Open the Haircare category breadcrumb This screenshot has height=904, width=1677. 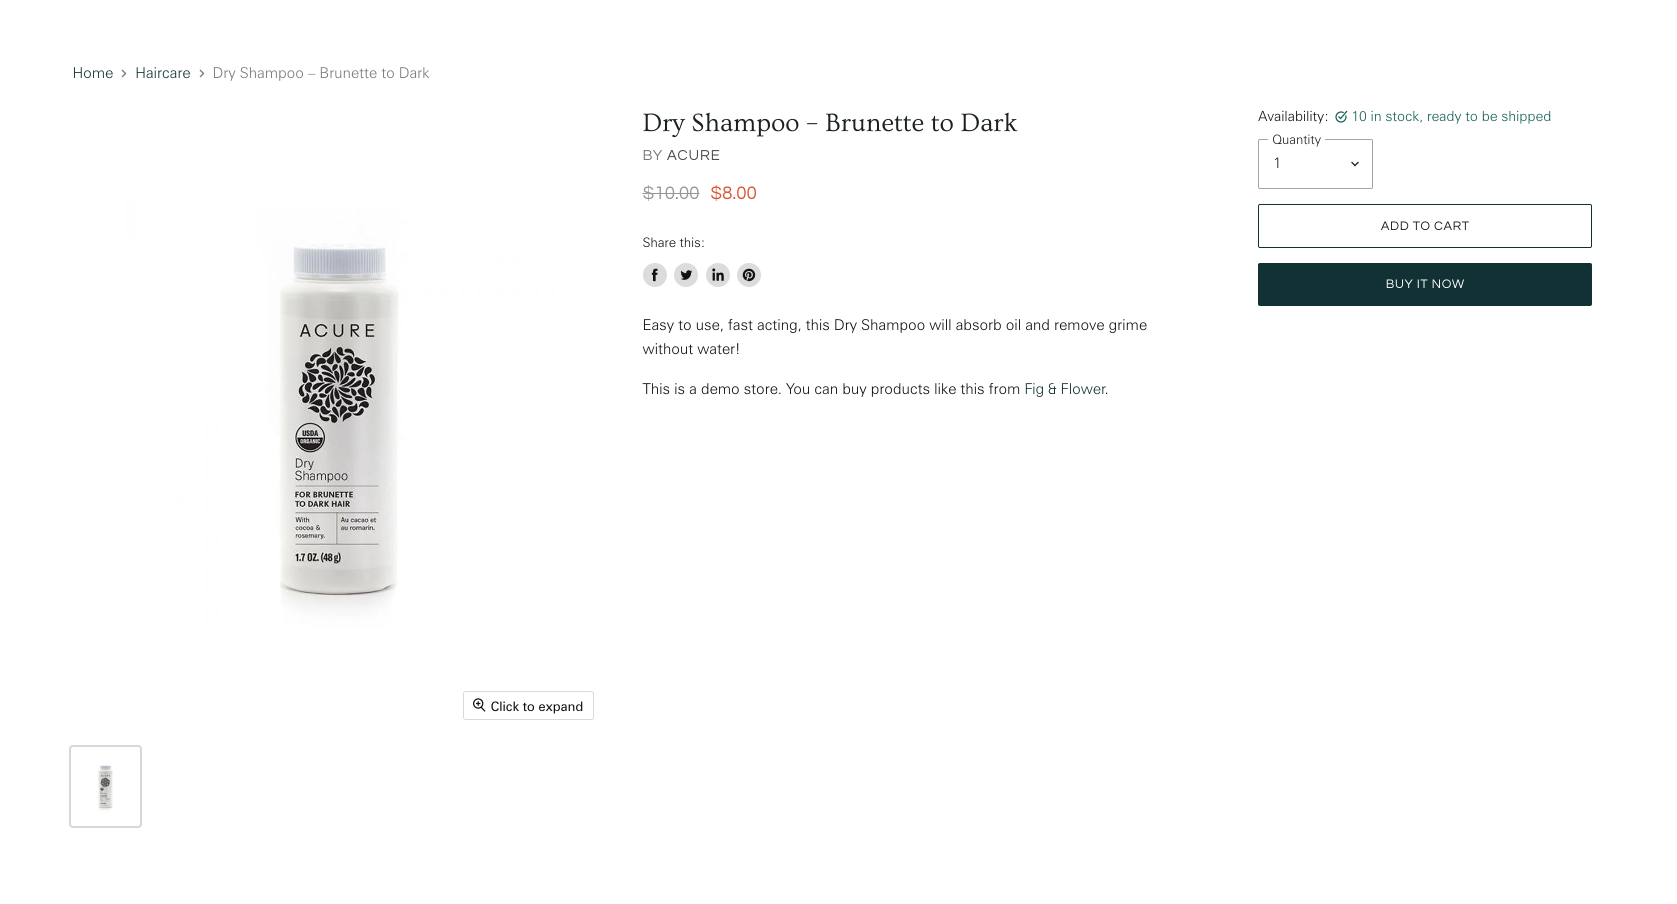coord(162,73)
